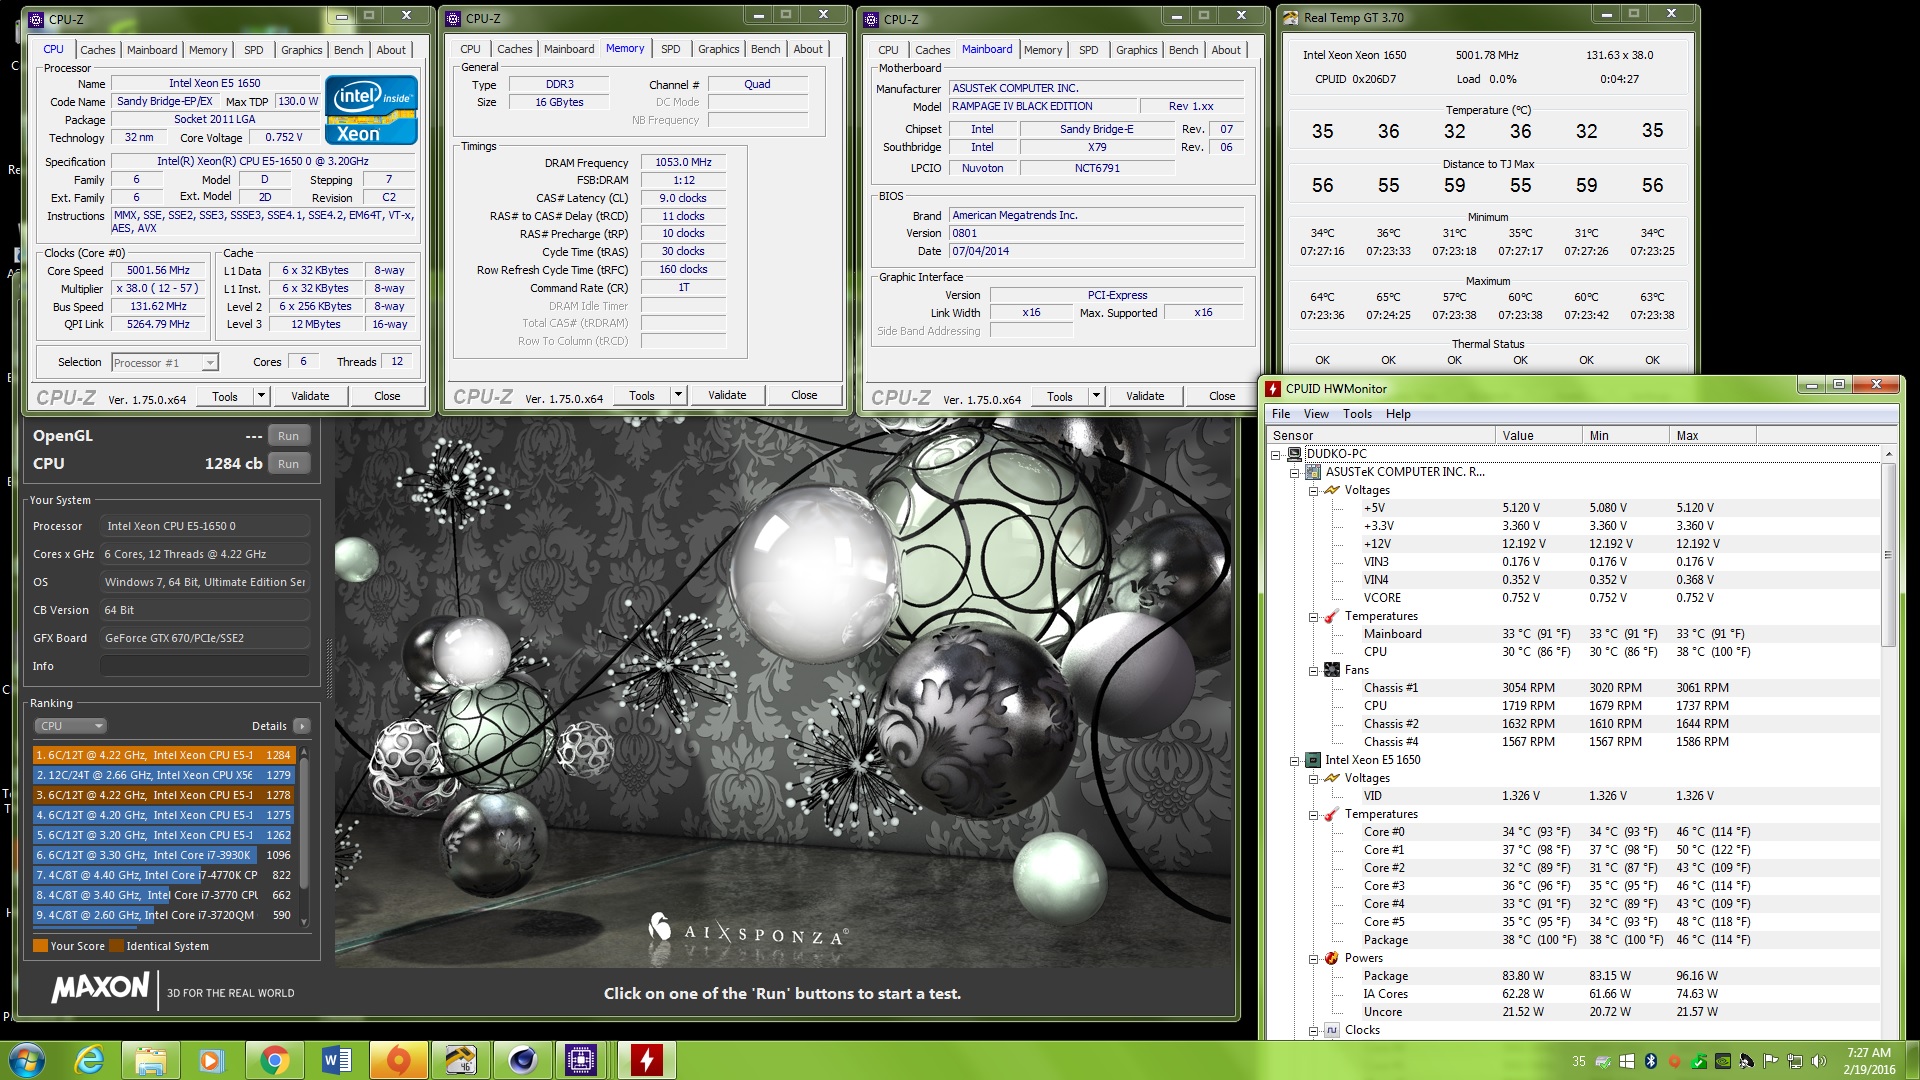Viewport: 1920px width, 1080px height.
Task: Switch to CPU-Z via purple chip taskbar icon
Action: [581, 1060]
